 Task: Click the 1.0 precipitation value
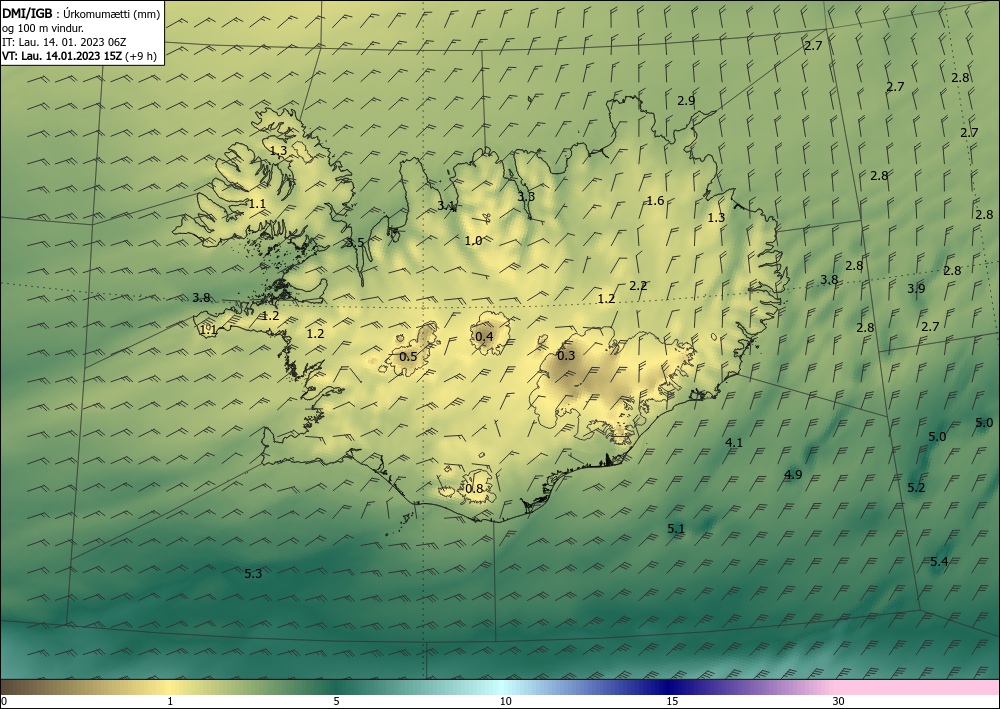pos(473,240)
